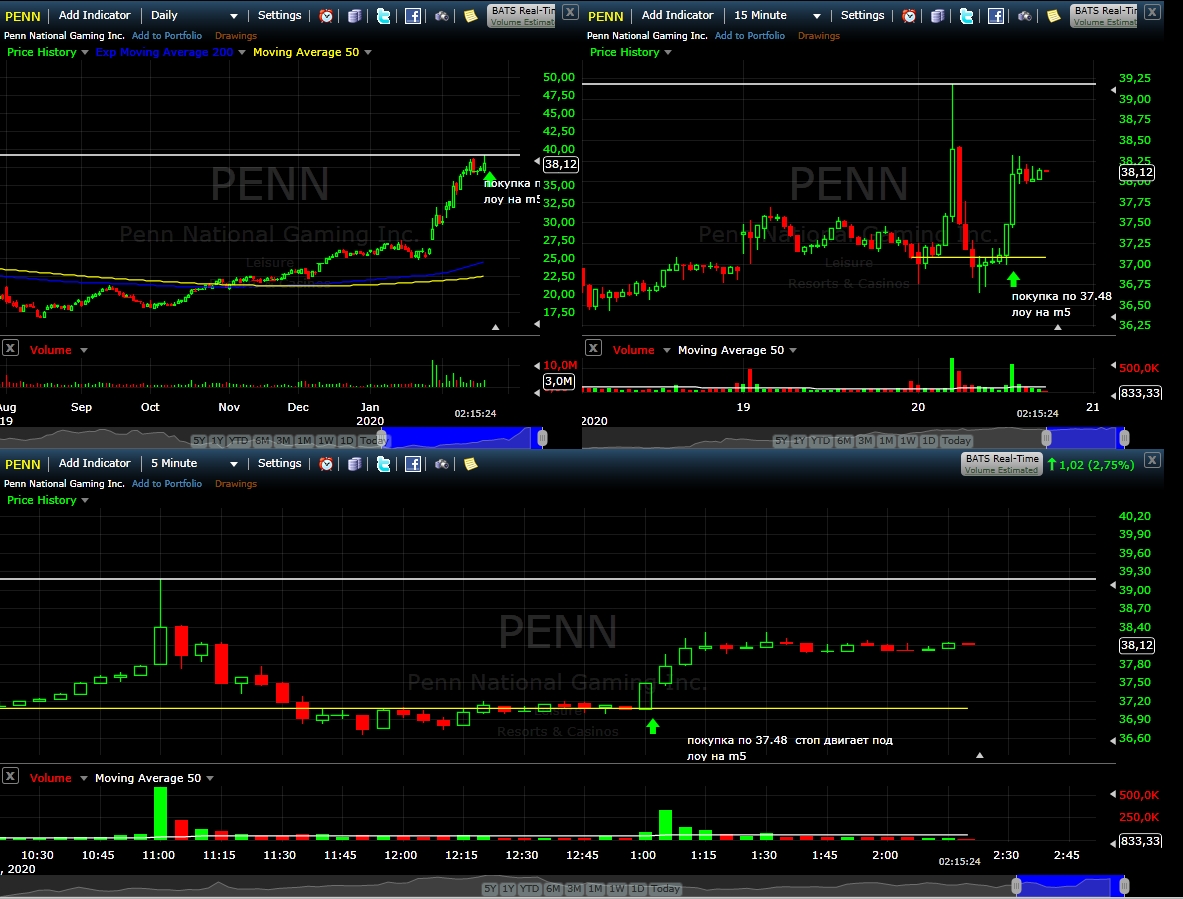This screenshot has height=899, width=1183.
Task: Remove the Volume pane in the daily chart
Action: tap(10, 348)
